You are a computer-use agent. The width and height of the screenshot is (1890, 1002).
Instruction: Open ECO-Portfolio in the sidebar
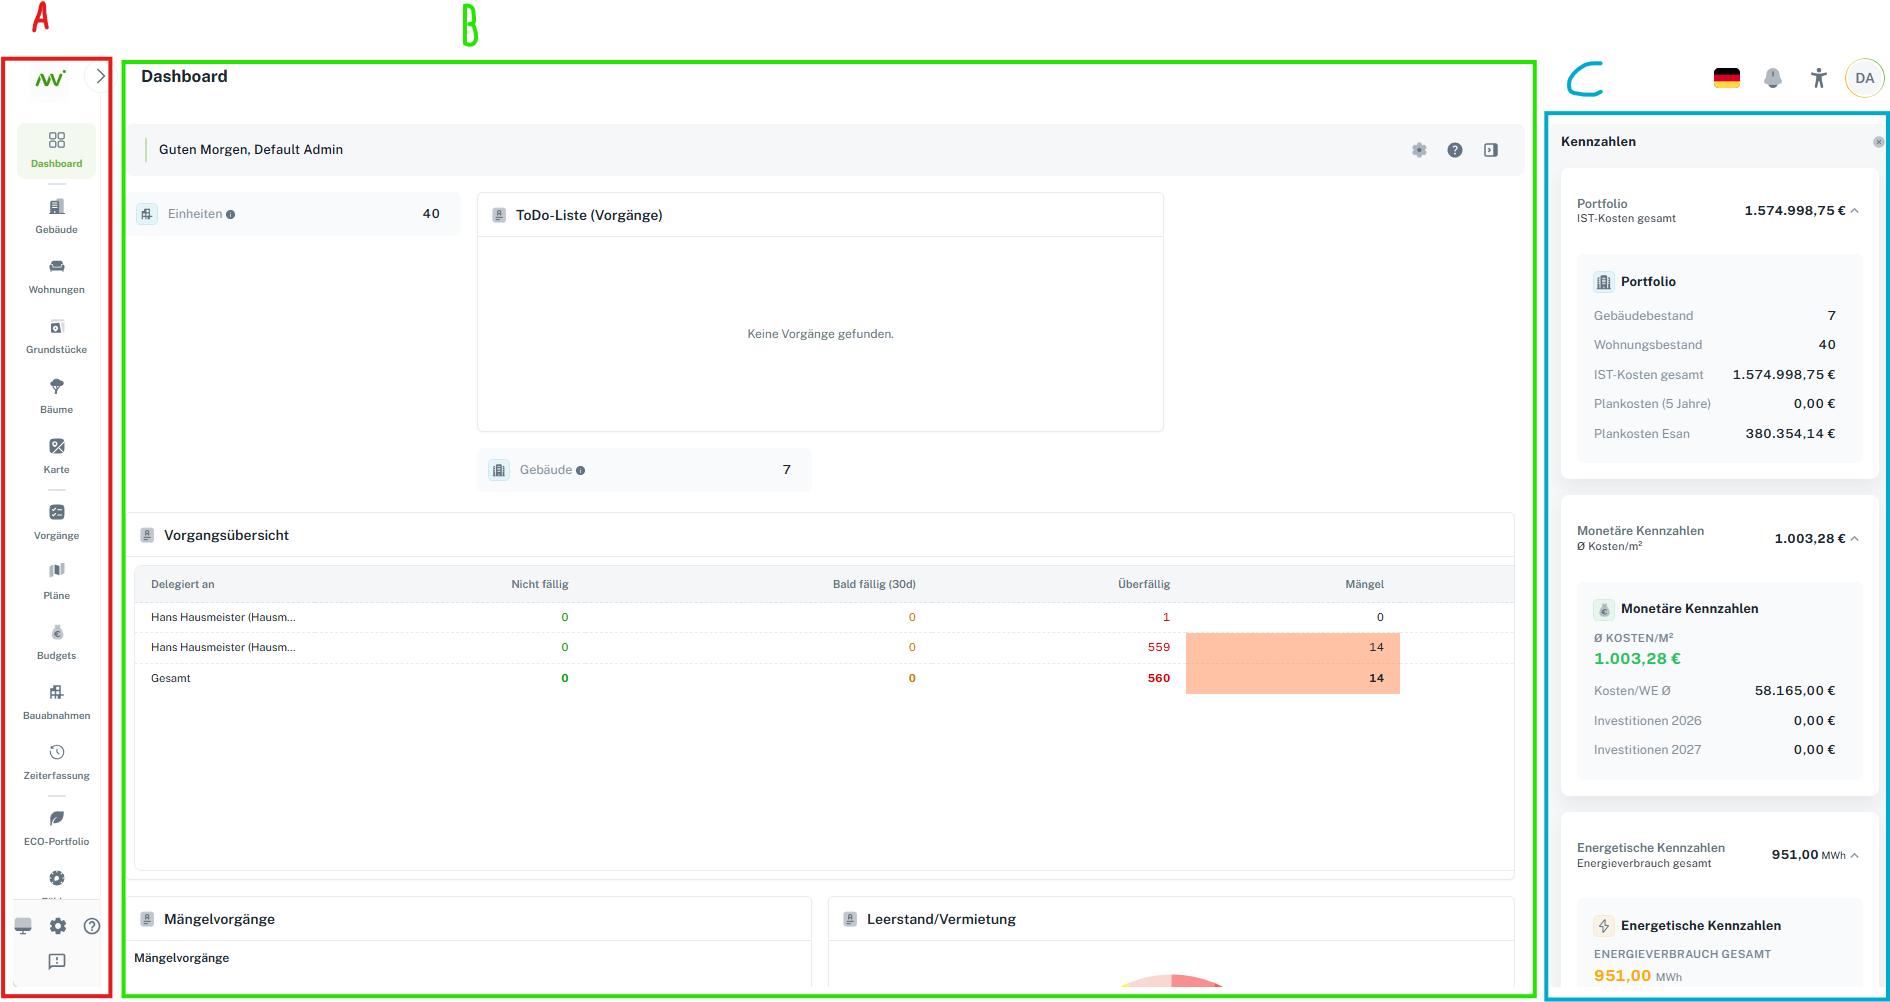(57, 828)
